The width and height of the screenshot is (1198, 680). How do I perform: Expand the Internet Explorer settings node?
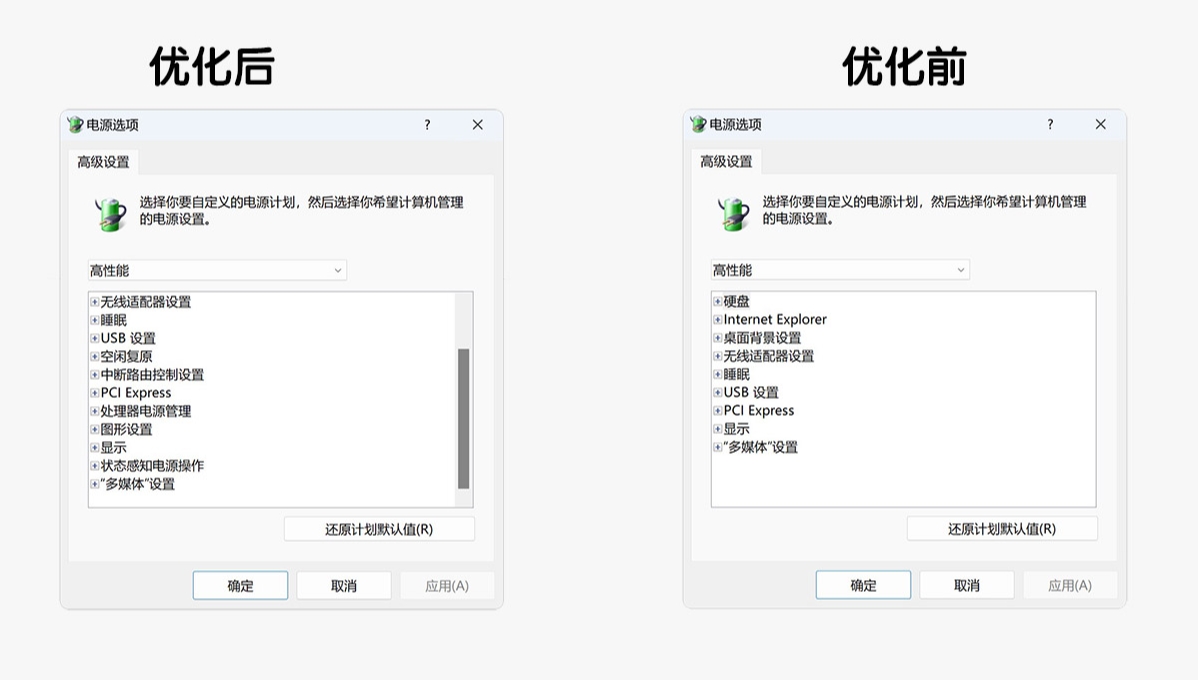[717, 320]
